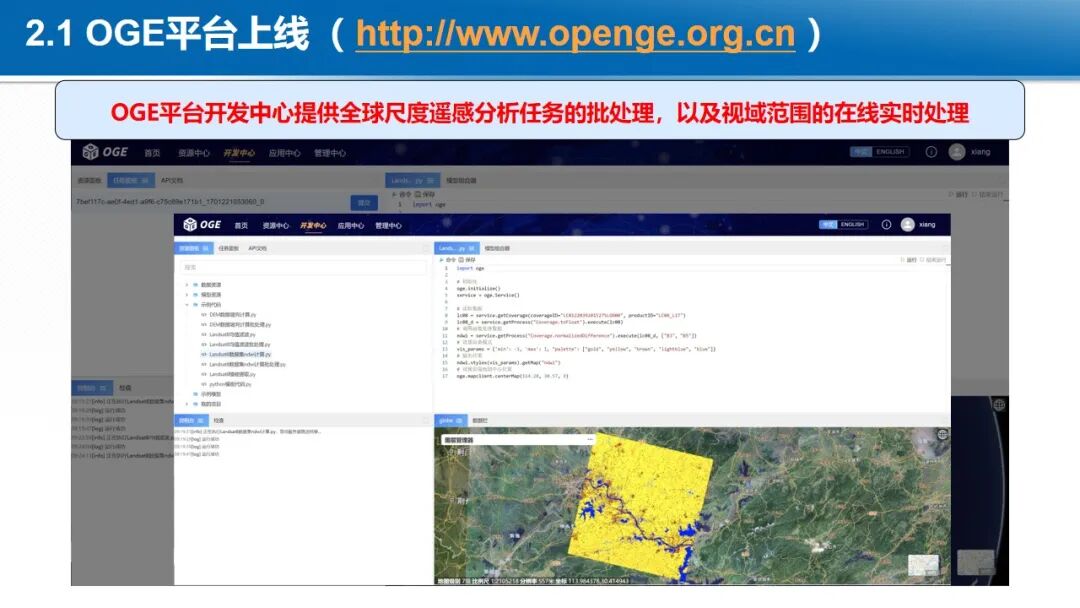Click basemap thumbnail on front map
The image size is (1080, 608).
click(x=923, y=565)
